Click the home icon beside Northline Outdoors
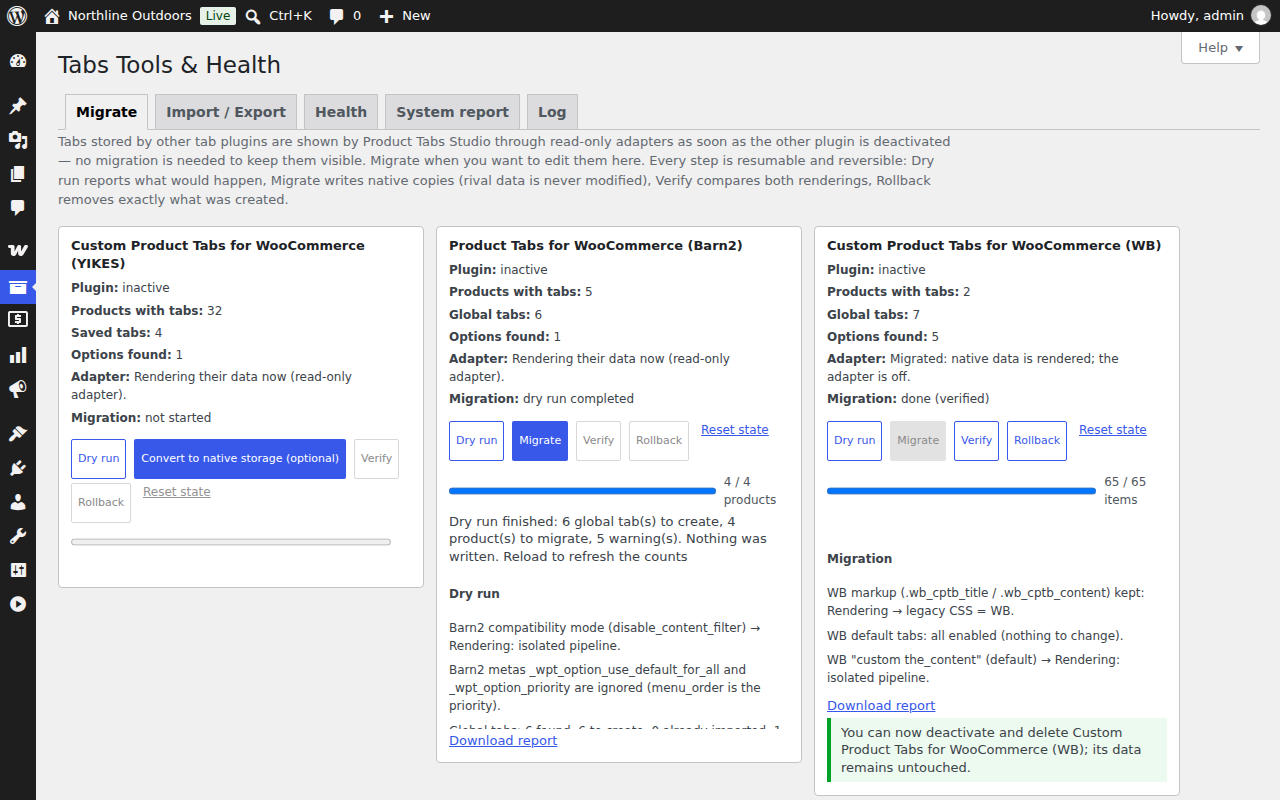 pos(52,16)
